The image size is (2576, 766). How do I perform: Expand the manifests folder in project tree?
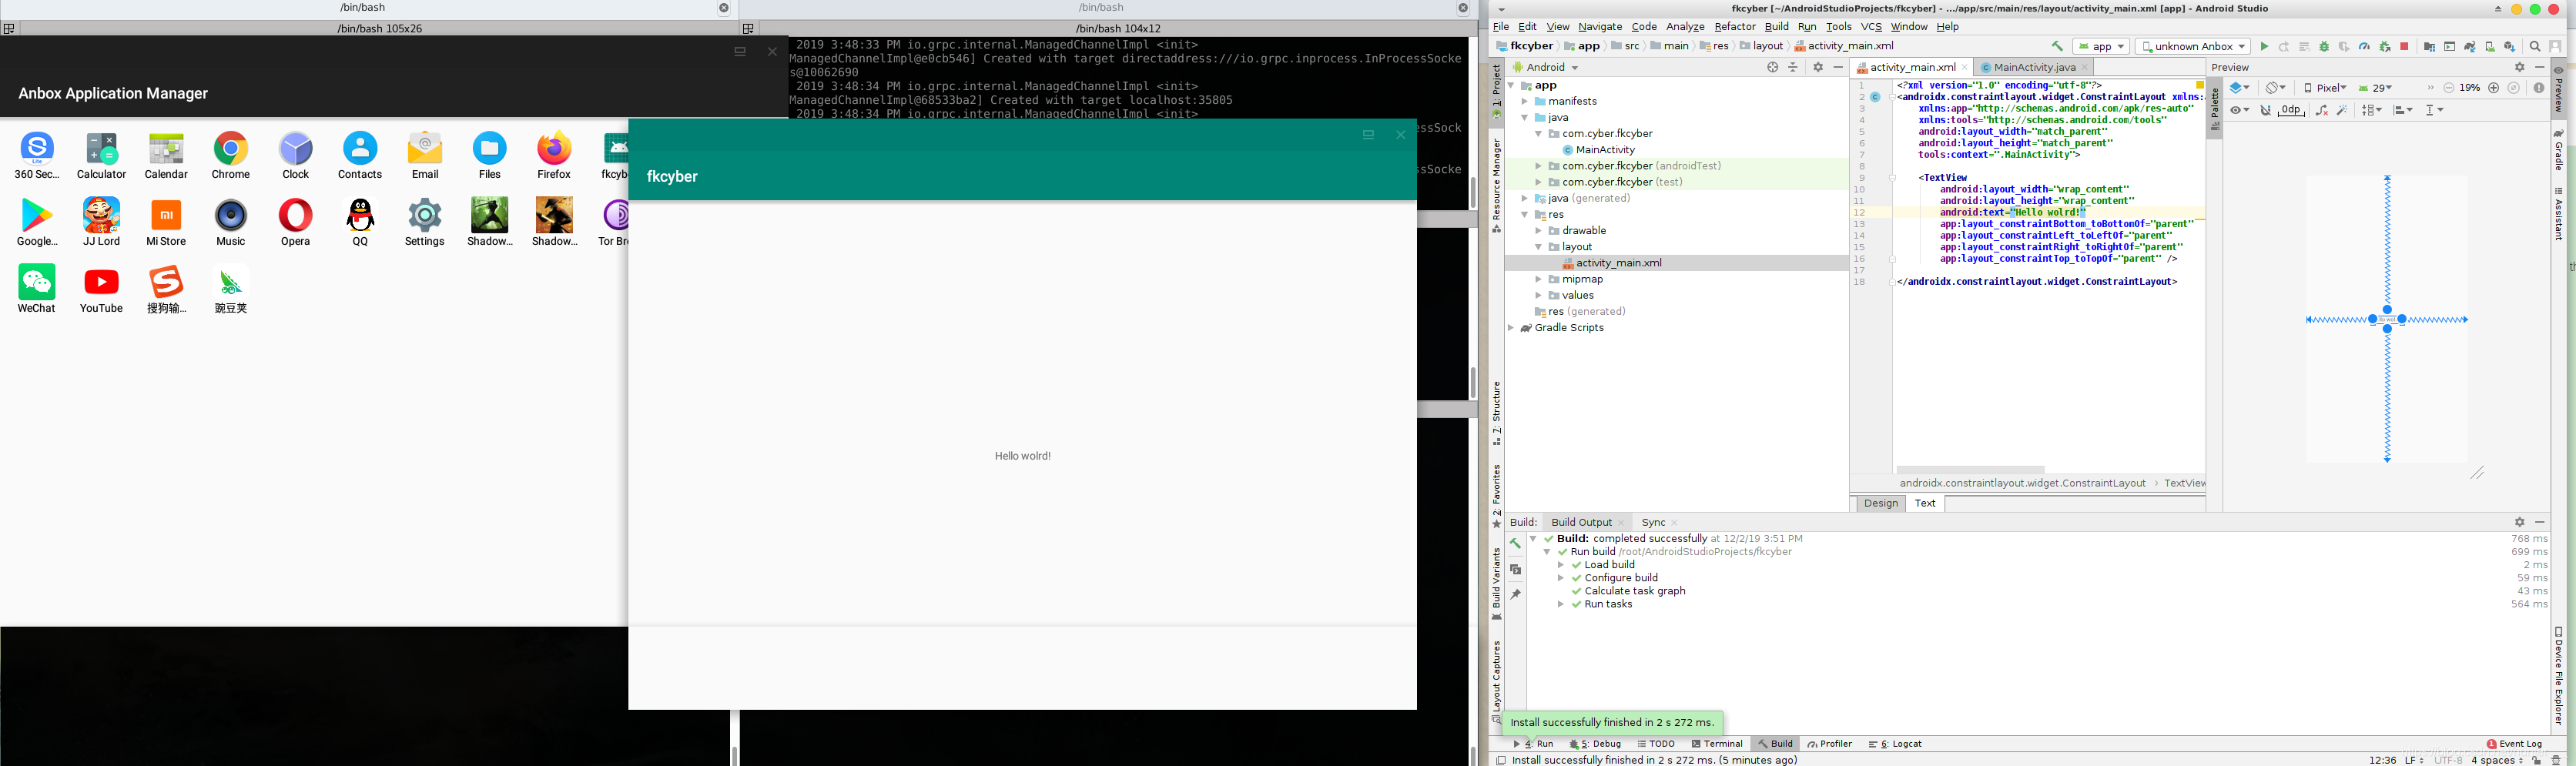pyautogui.click(x=1525, y=101)
